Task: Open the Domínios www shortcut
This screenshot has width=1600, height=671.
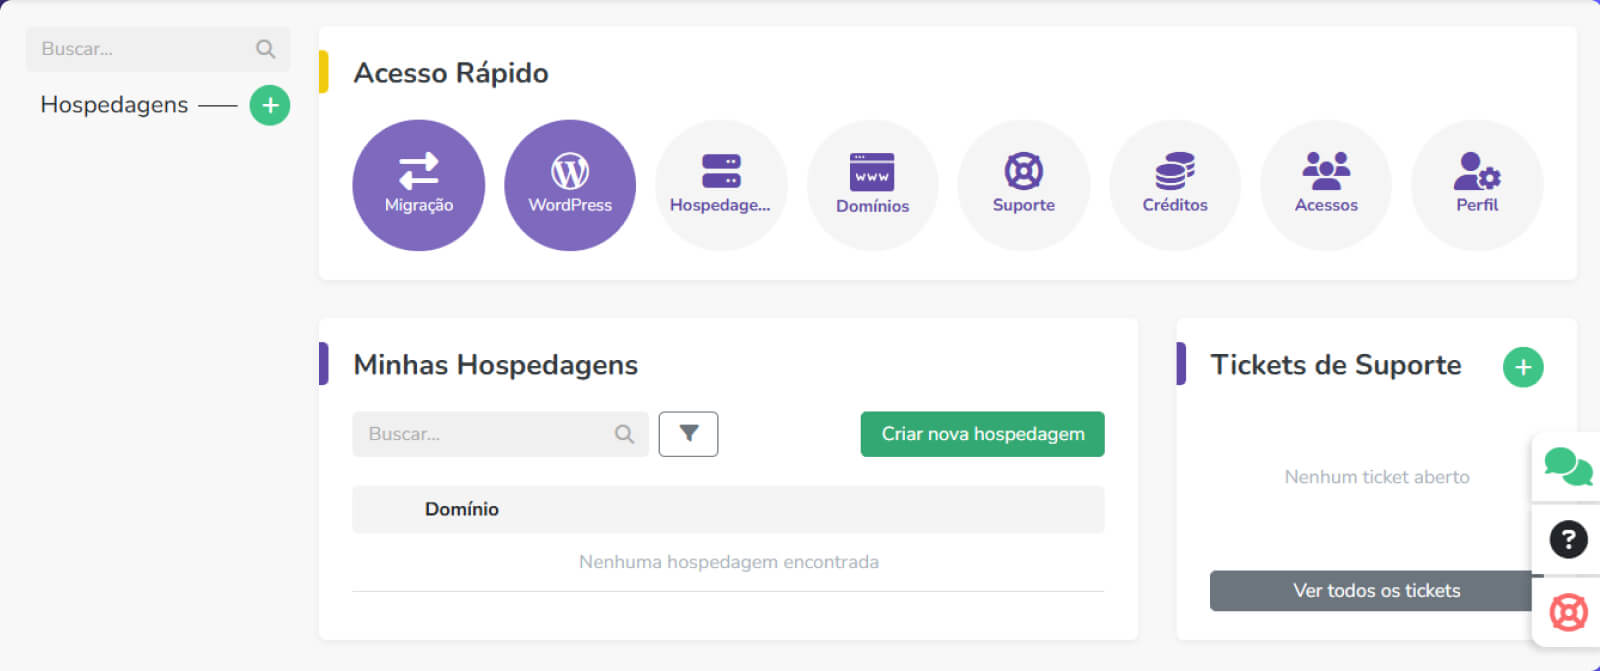Action: (x=872, y=185)
